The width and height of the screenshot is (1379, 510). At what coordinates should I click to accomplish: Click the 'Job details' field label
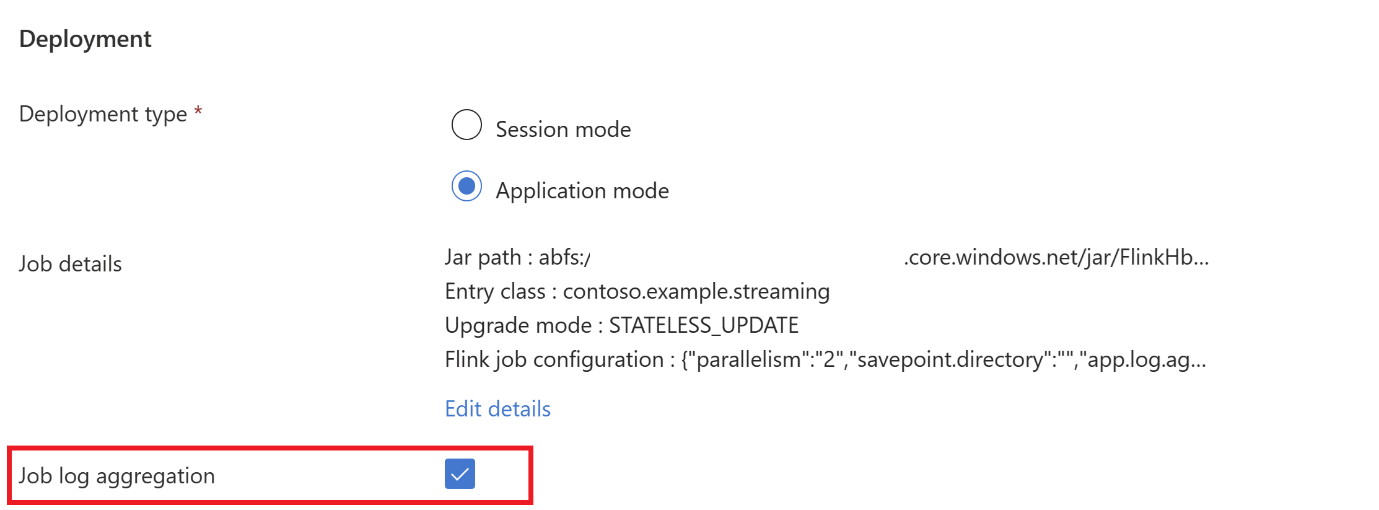pyautogui.click(x=70, y=264)
